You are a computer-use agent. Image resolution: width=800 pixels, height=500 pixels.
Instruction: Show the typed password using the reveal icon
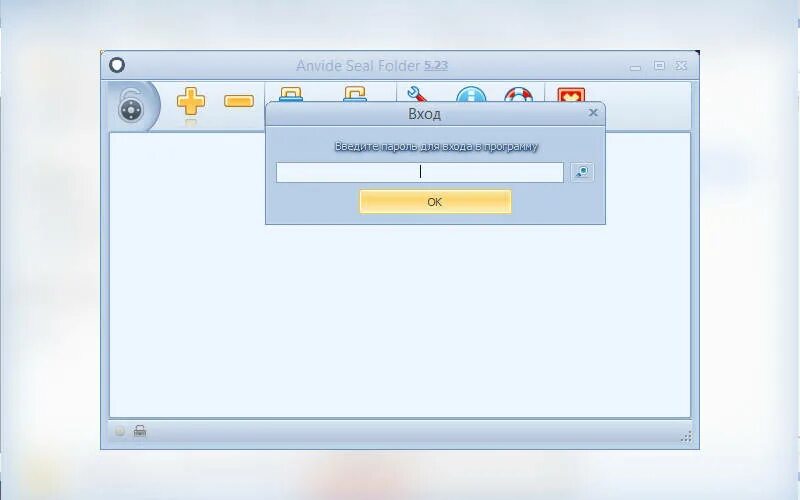[x=582, y=172]
